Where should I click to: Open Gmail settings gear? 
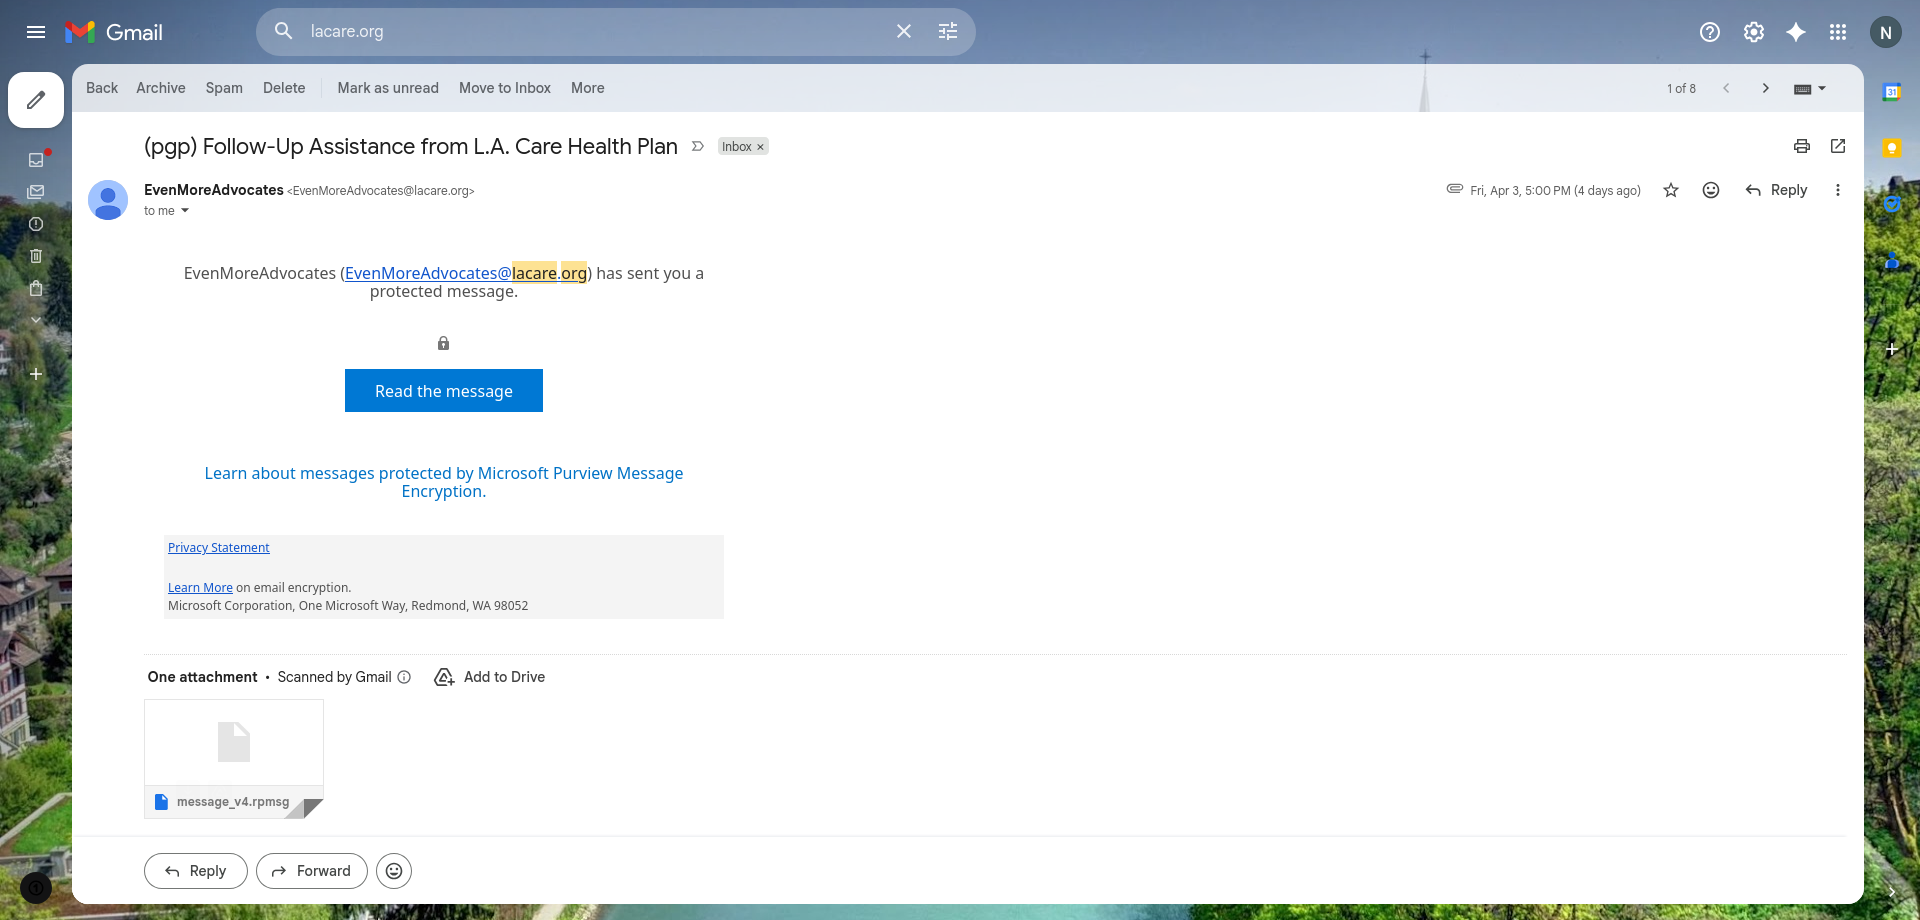coord(1753,32)
